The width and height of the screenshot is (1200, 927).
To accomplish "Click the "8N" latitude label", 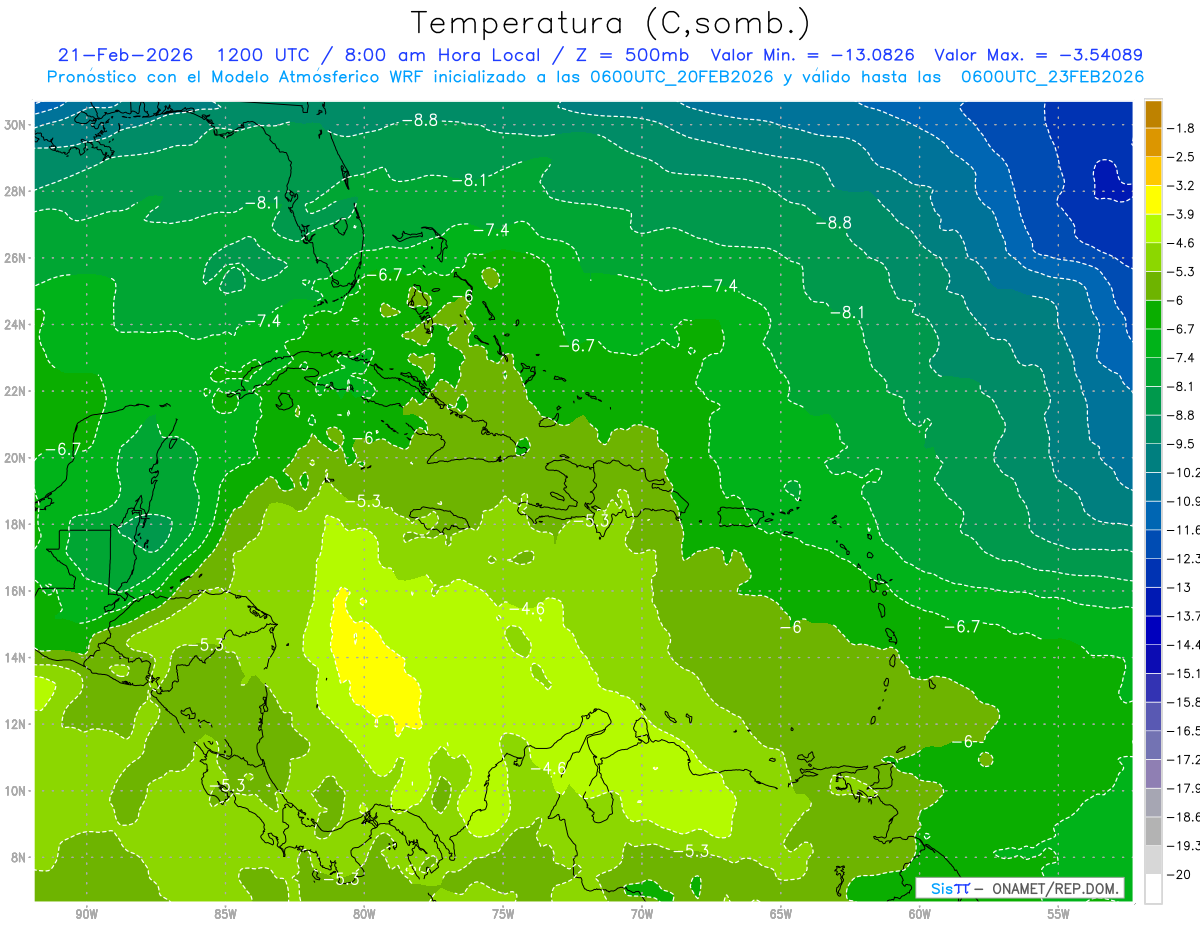I will coord(20,857).
